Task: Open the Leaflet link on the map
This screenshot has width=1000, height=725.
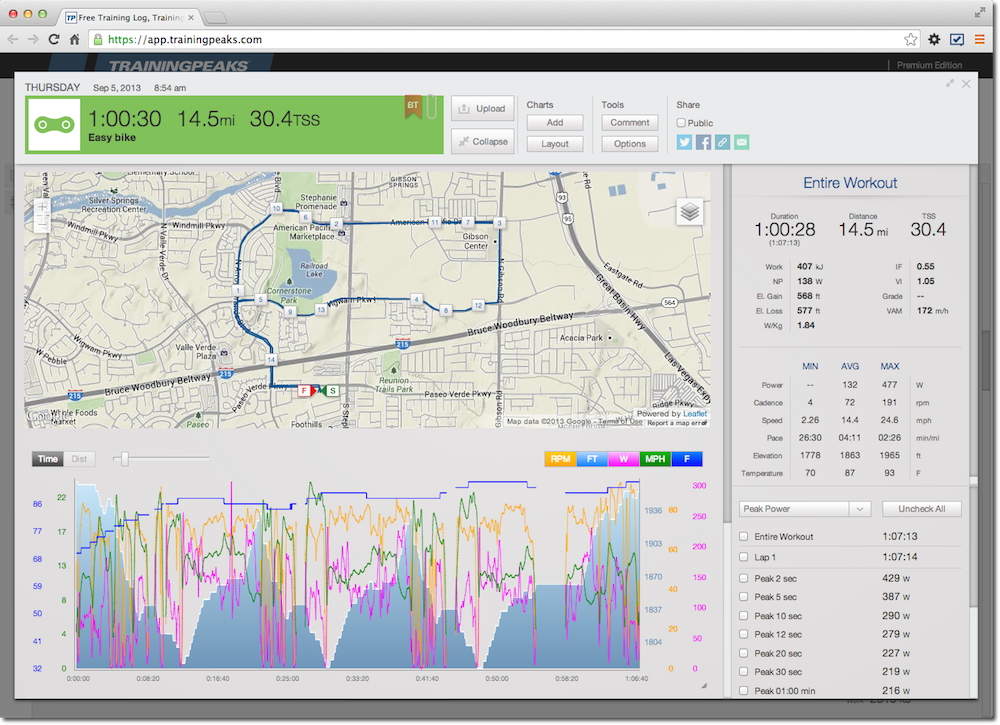Action: (x=695, y=413)
